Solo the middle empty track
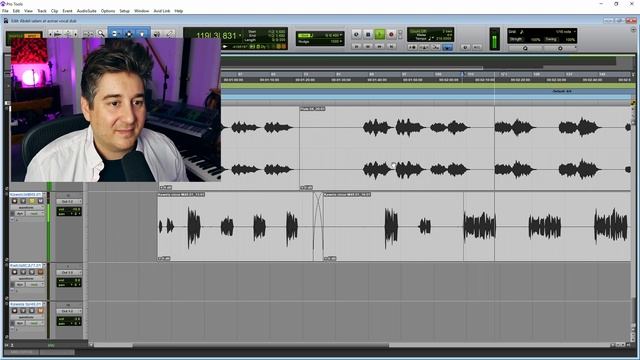The image size is (640, 360). coord(32,272)
